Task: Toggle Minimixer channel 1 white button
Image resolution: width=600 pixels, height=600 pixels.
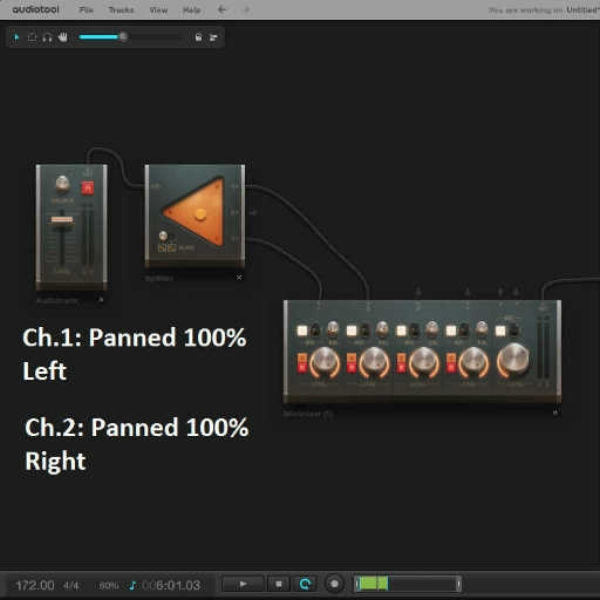Action: pyautogui.click(x=302, y=330)
